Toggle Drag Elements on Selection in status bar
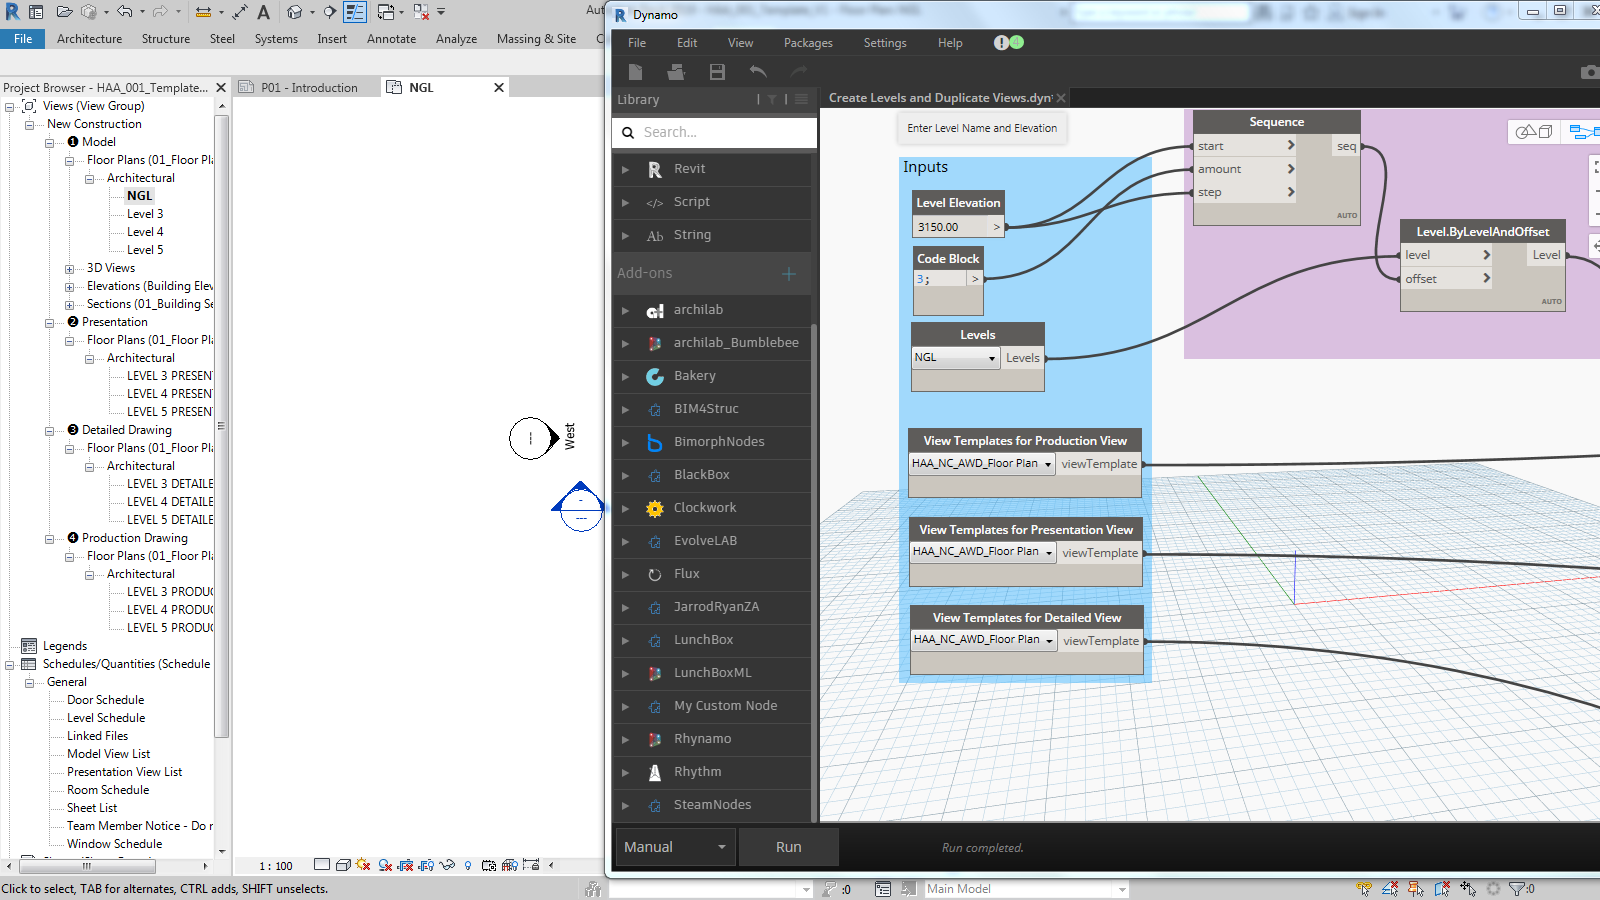 coord(1468,888)
